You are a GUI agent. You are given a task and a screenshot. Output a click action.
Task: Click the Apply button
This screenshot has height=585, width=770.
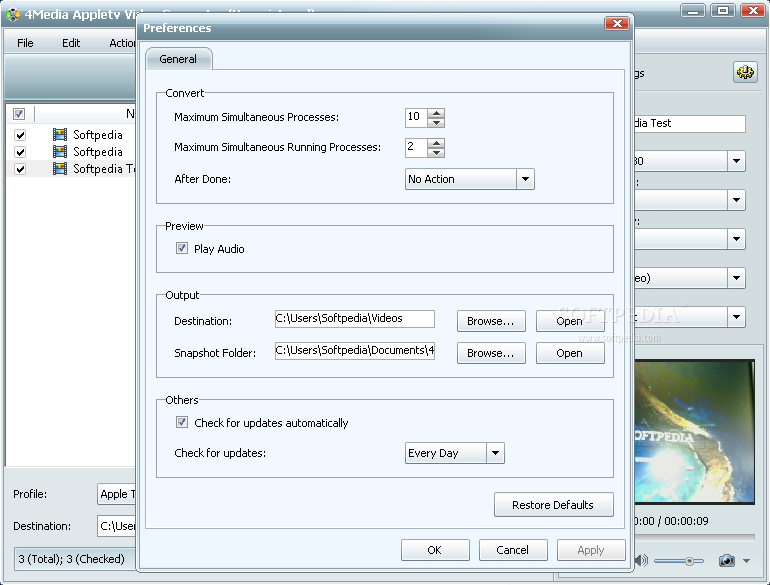591,550
